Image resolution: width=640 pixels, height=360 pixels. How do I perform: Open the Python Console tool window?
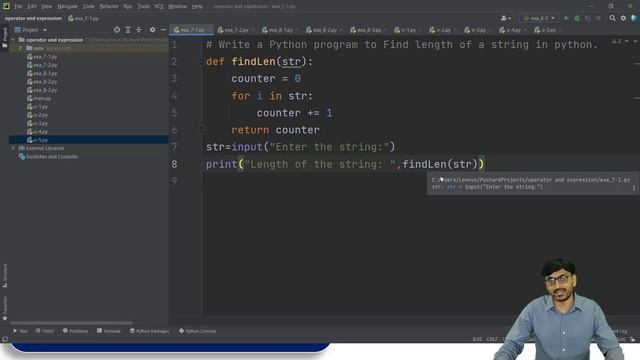click(x=198, y=331)
